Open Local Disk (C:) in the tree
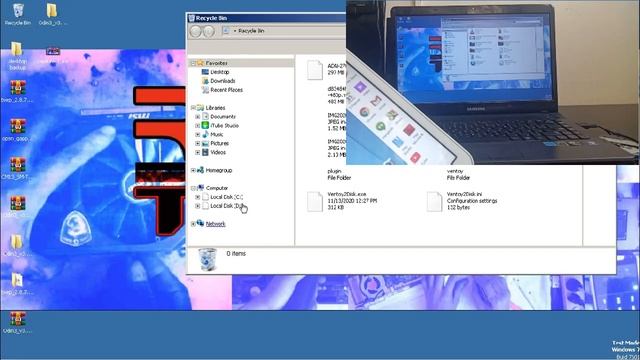 (x=227, y=197)
